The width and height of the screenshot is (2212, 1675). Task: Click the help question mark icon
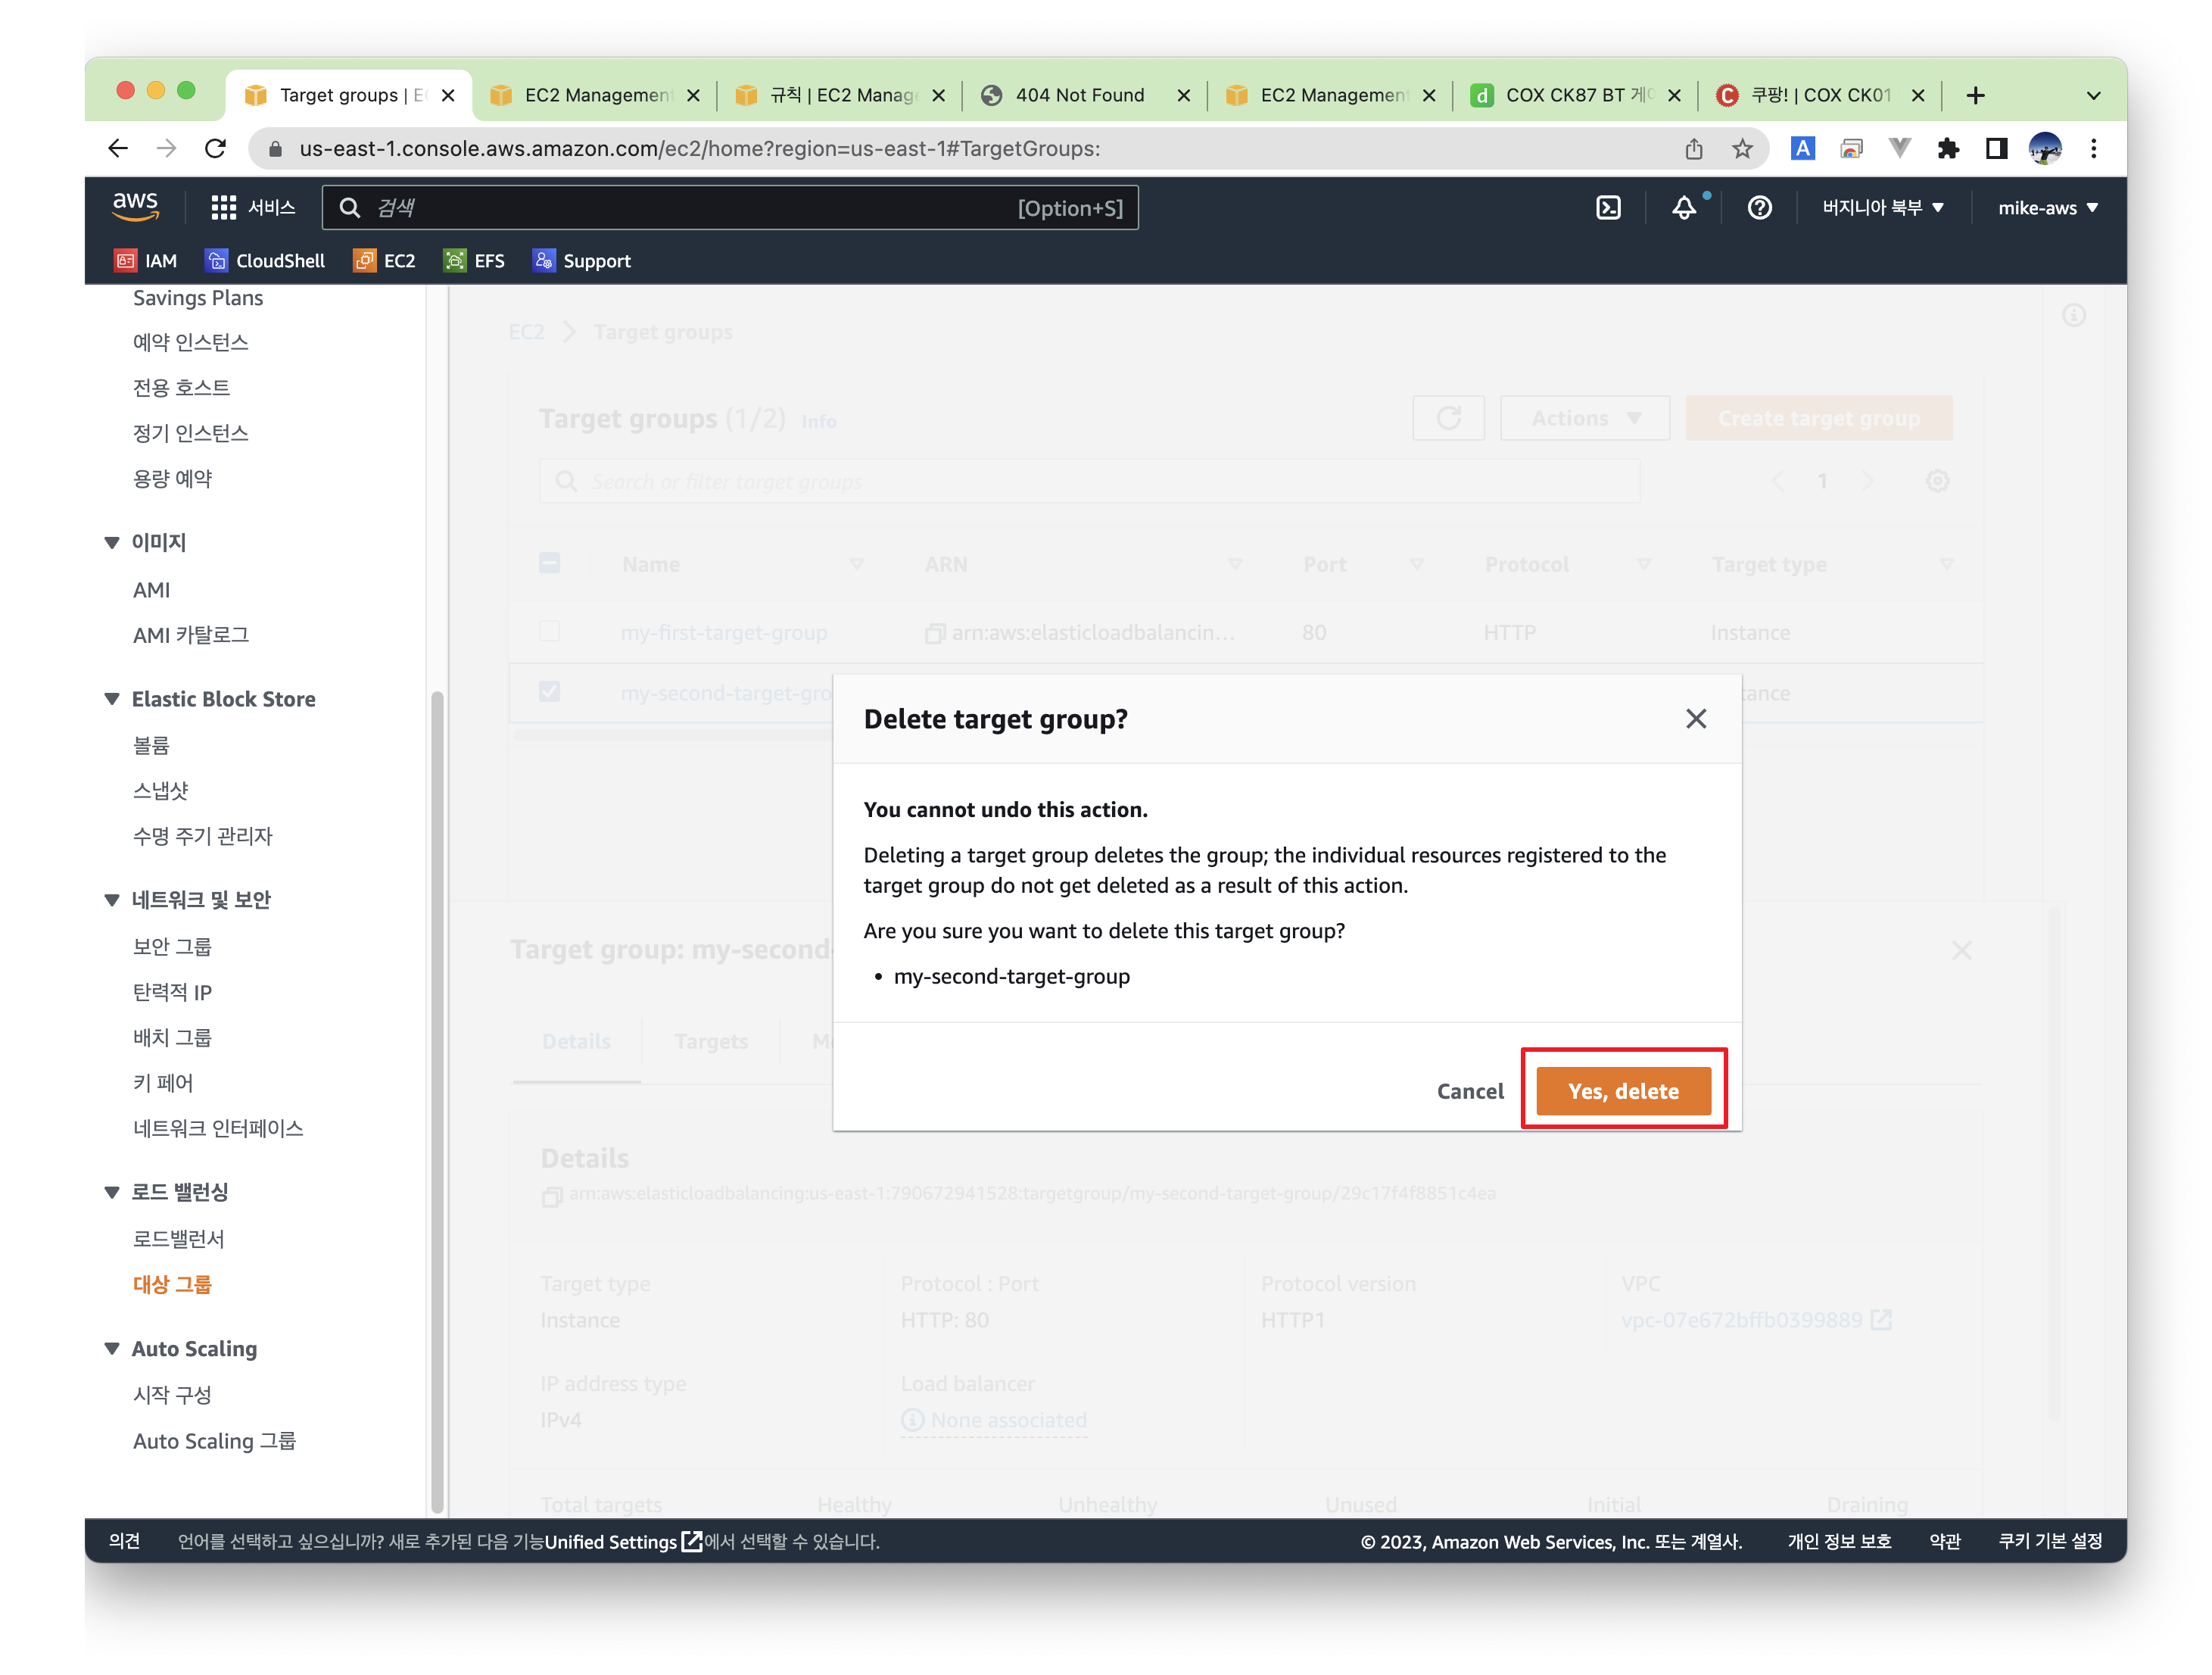(x=1759, y=208)
